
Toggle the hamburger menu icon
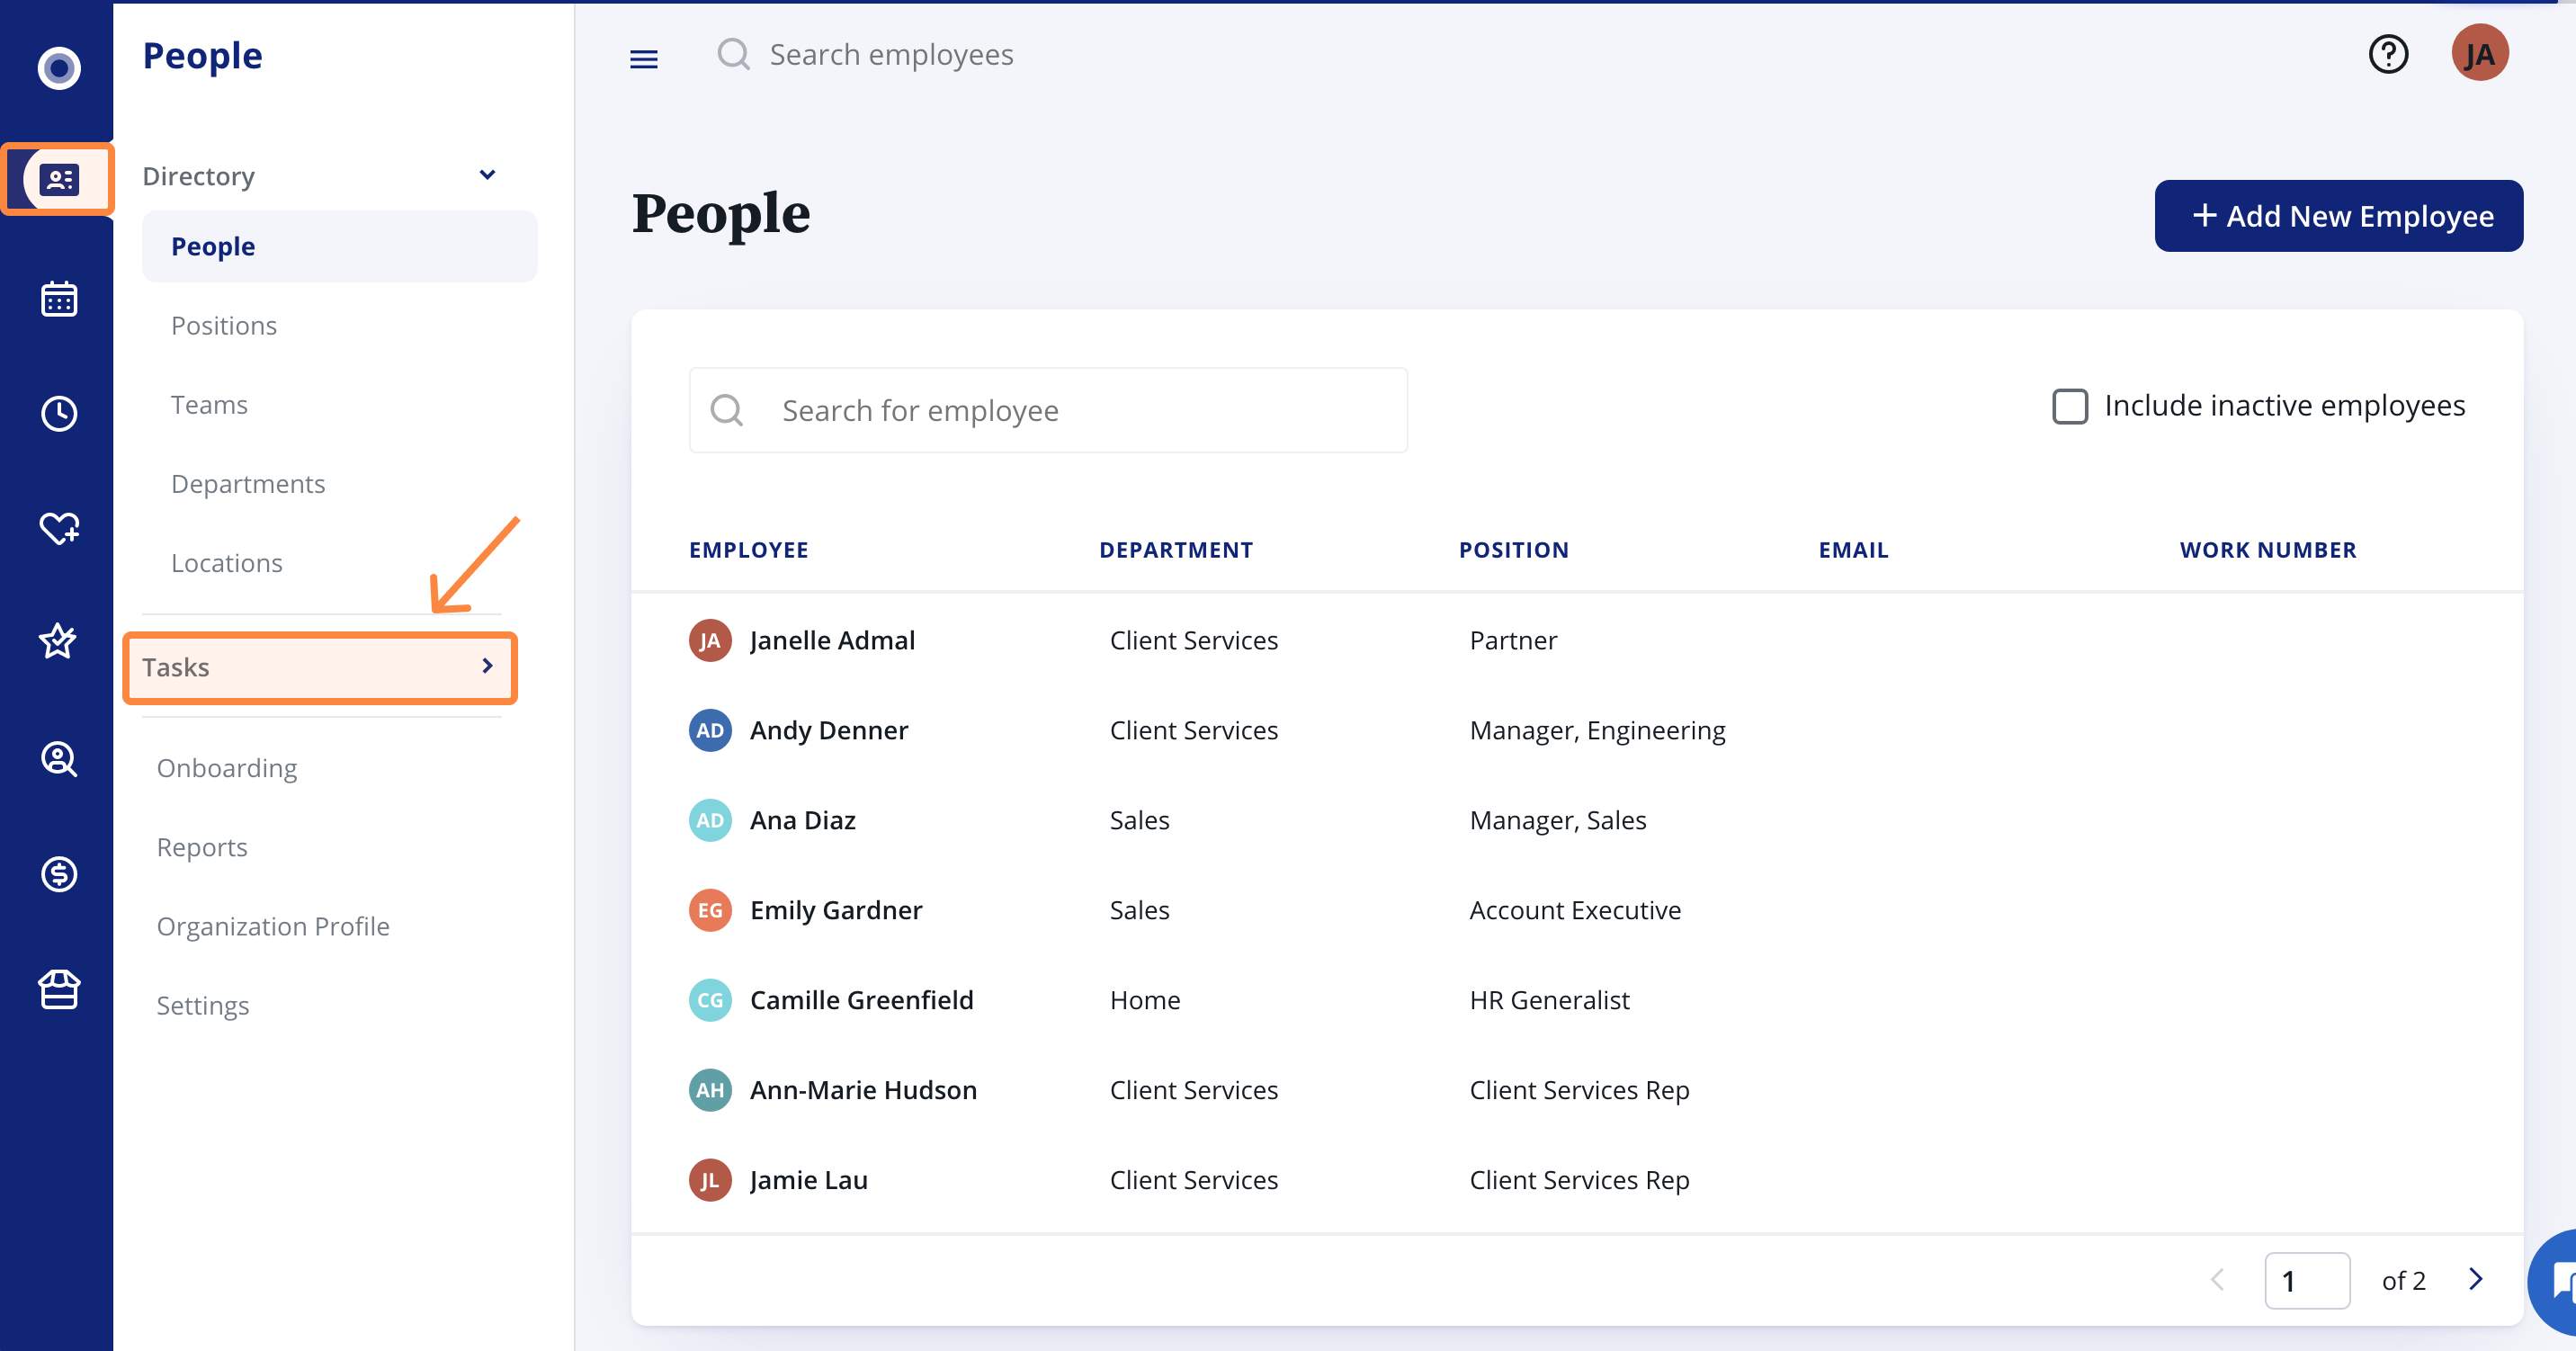644,59
